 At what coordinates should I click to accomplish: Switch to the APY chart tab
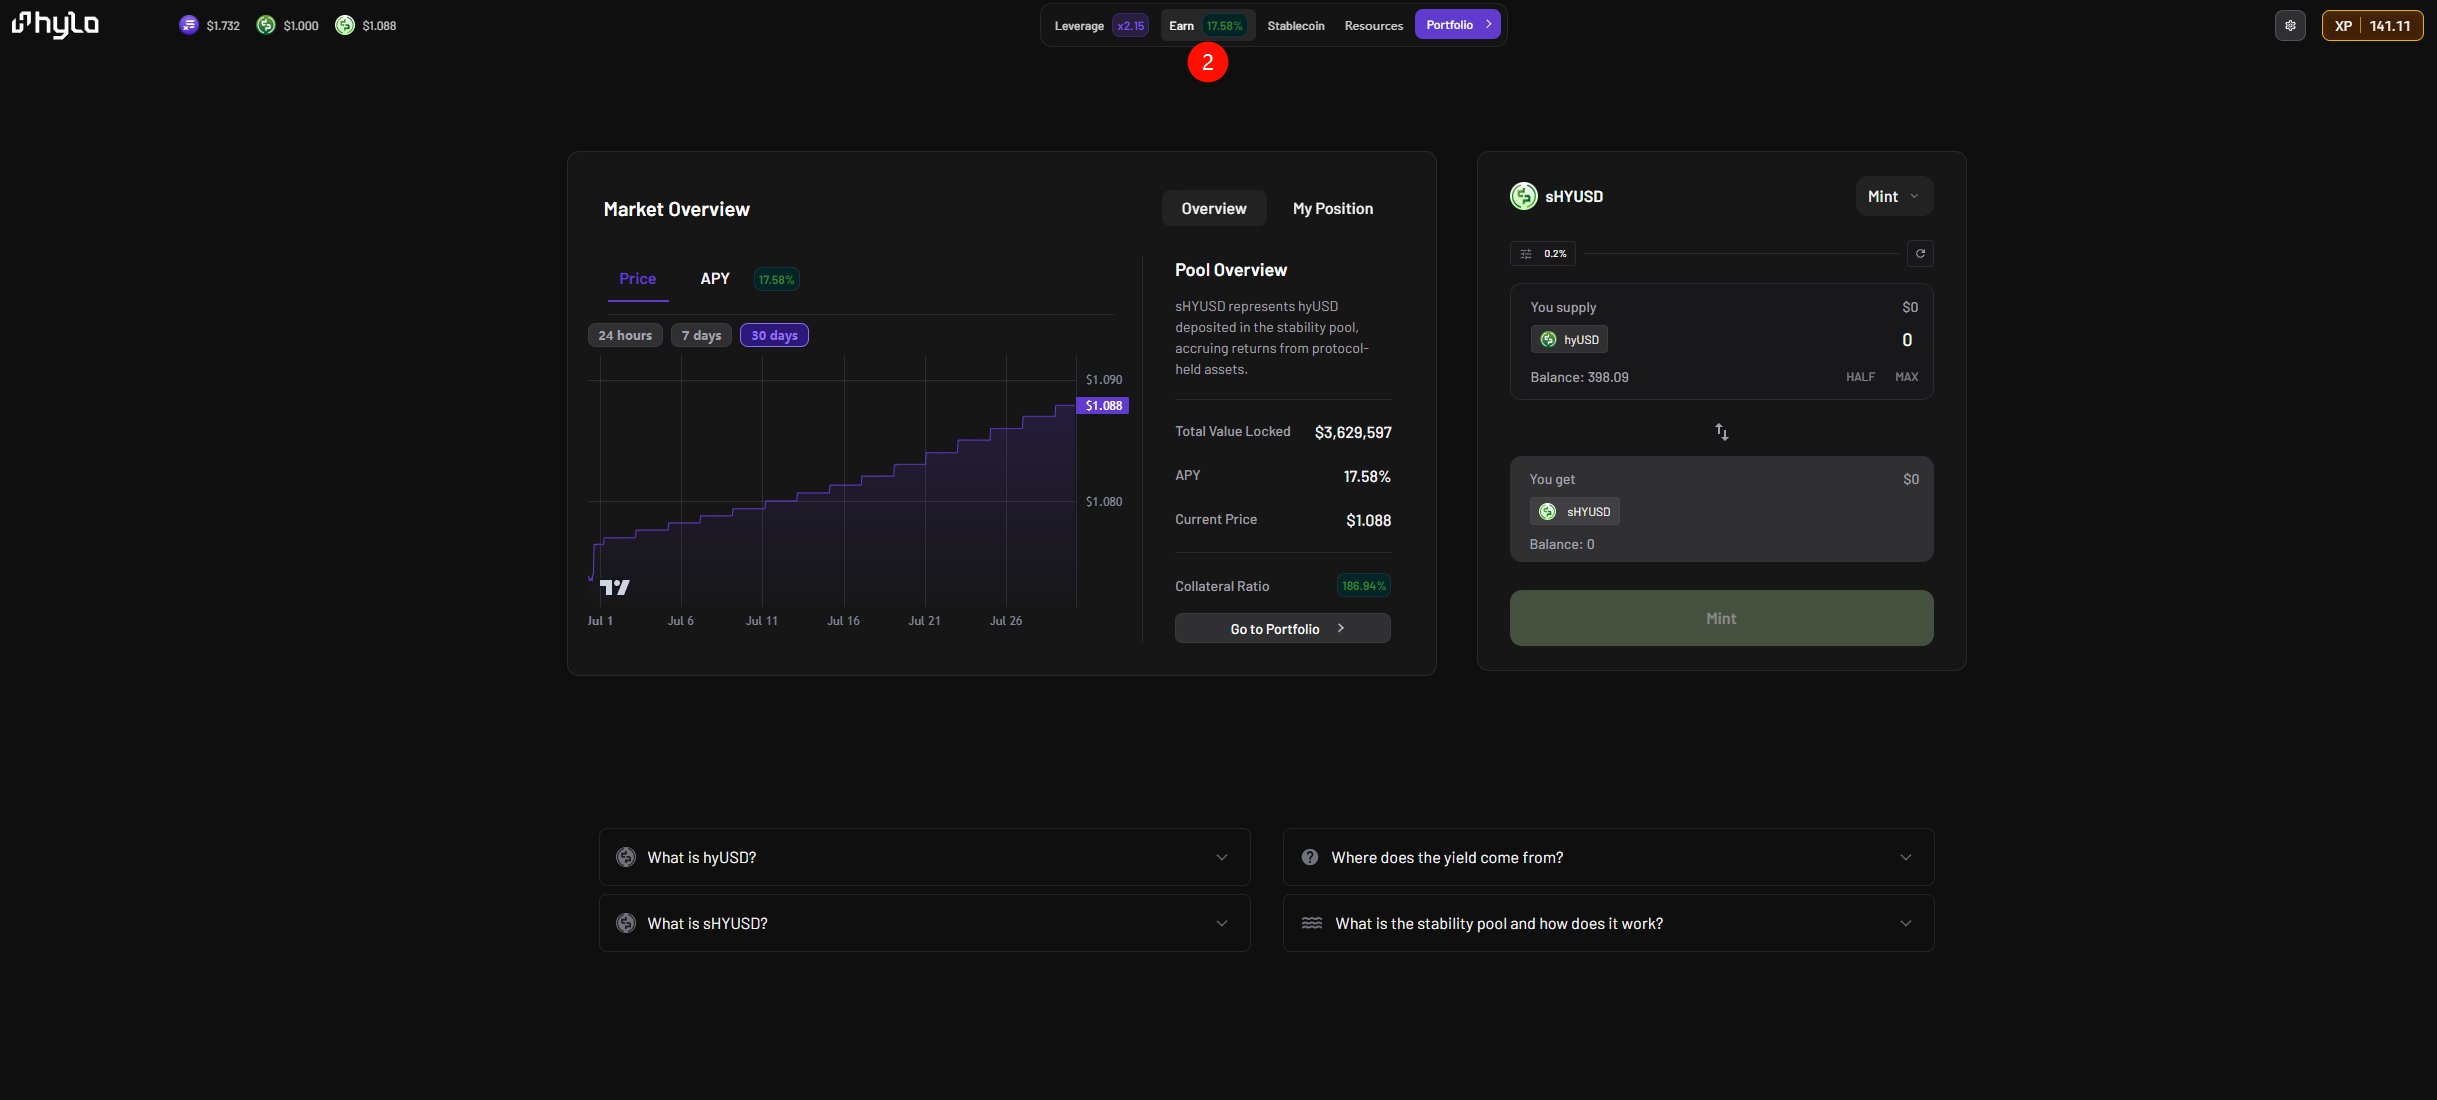tap(715, 279)
